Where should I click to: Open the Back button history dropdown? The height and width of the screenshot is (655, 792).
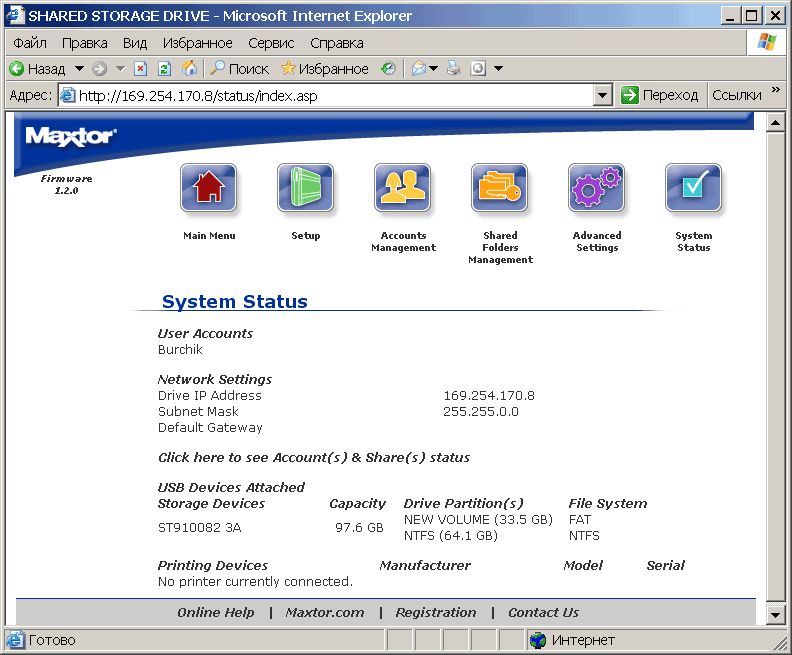pos(79,69)
